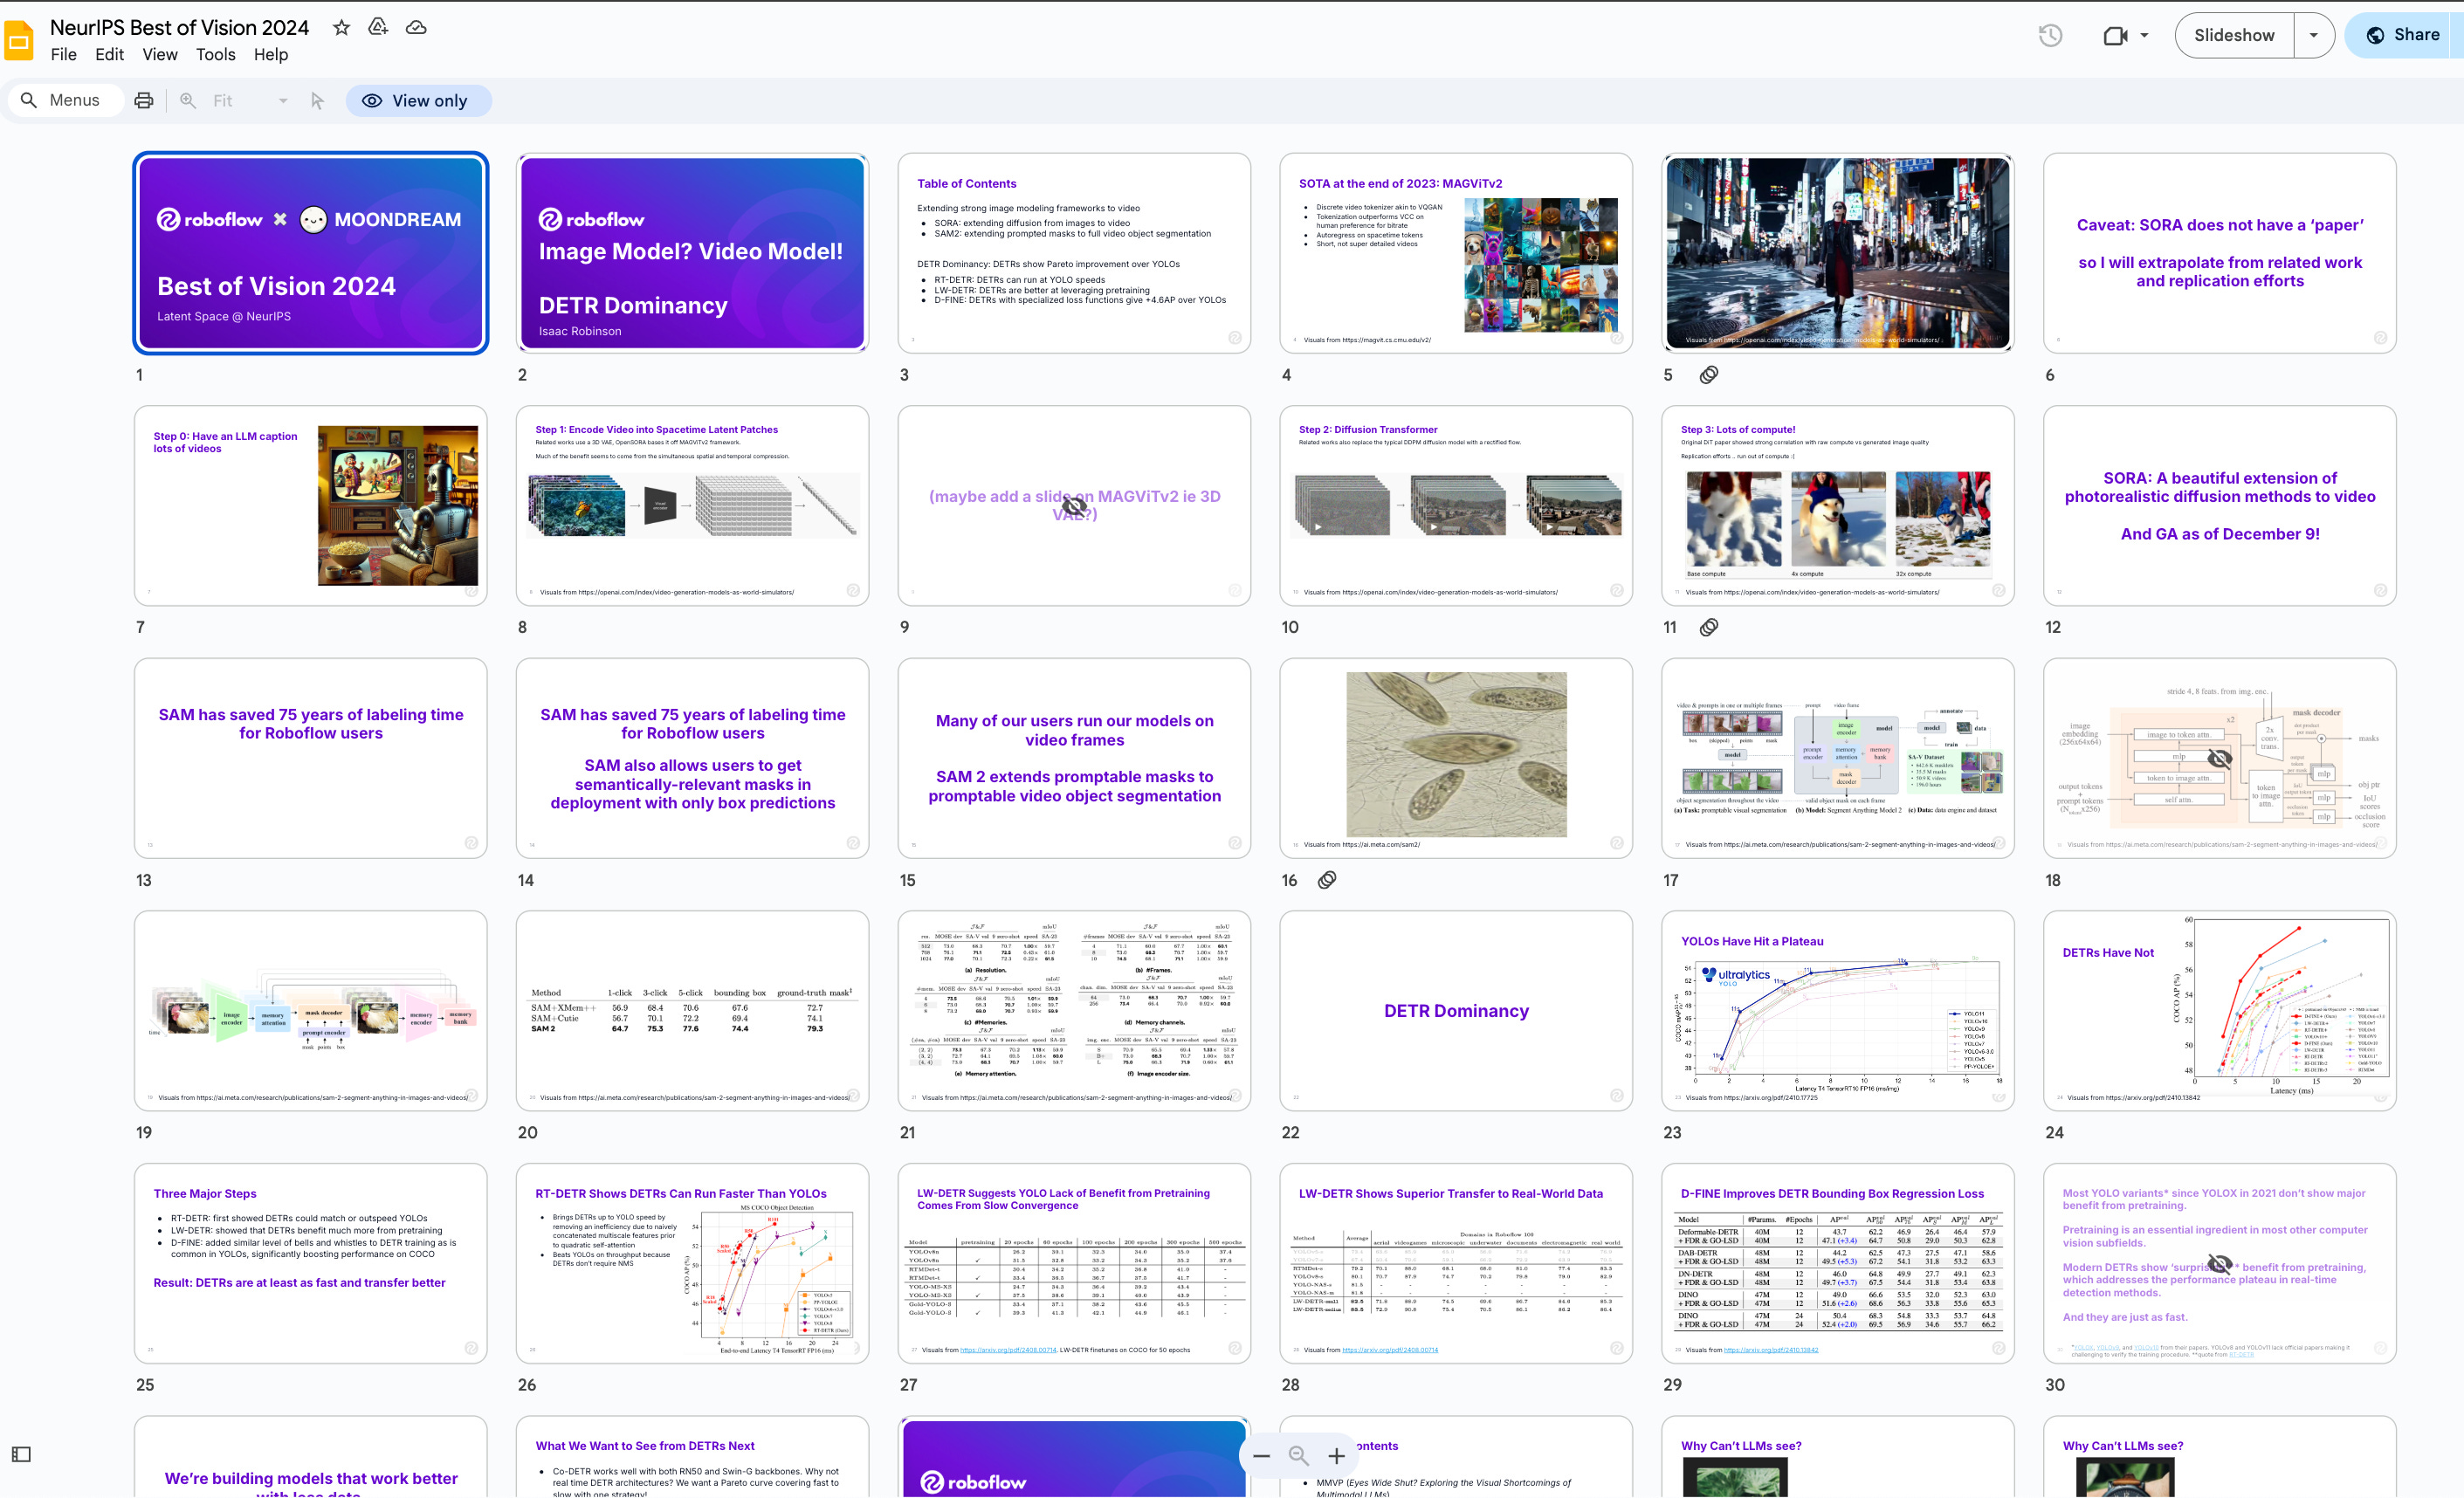Click the View only mode button

[x=418, y=101]
